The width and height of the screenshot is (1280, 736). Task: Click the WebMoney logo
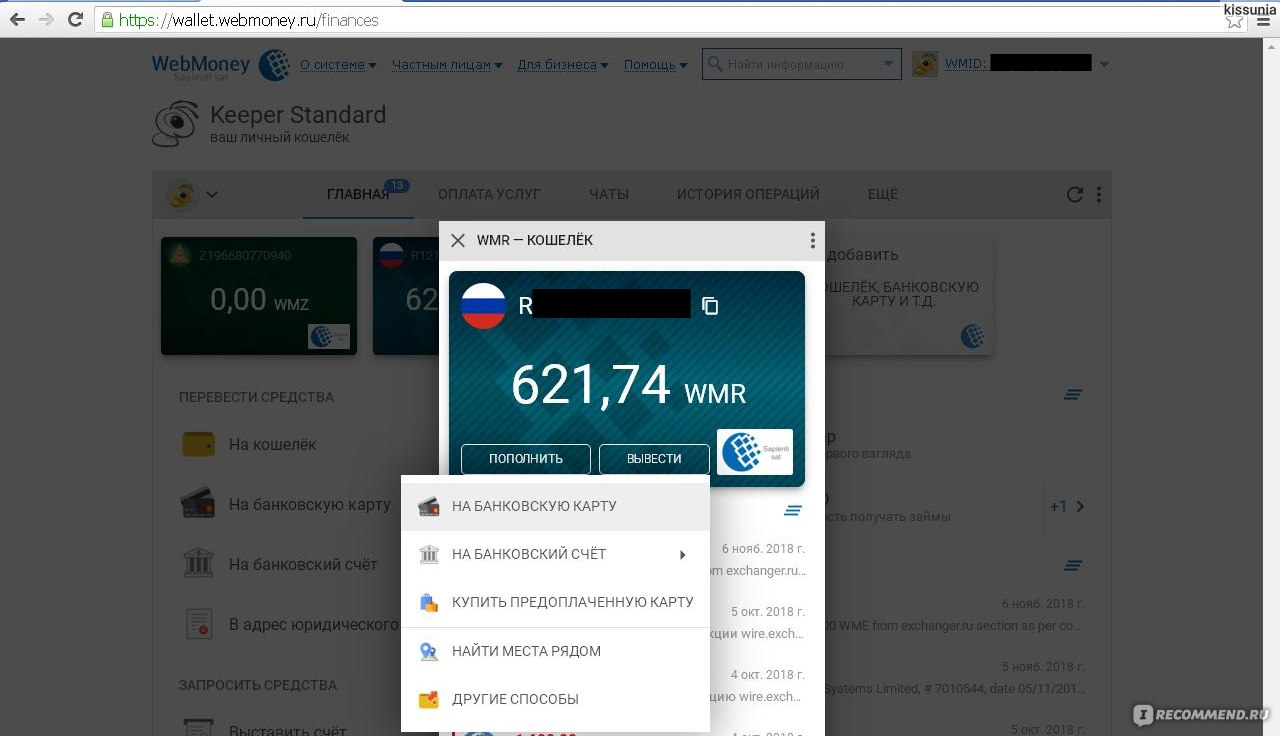(x=220, y=65)
